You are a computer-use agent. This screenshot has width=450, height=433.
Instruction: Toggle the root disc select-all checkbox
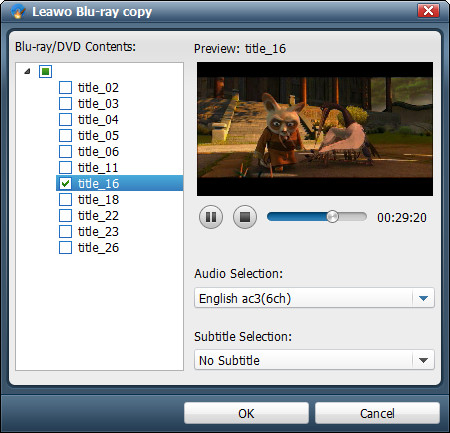[46, 71]
